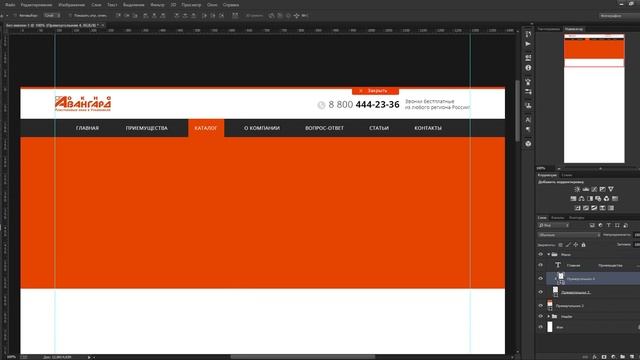Hide the selected Прямоугольник 4 layer
Image resolution: width=640 pixels, height=360 pixels.
[x=541, y=278]
